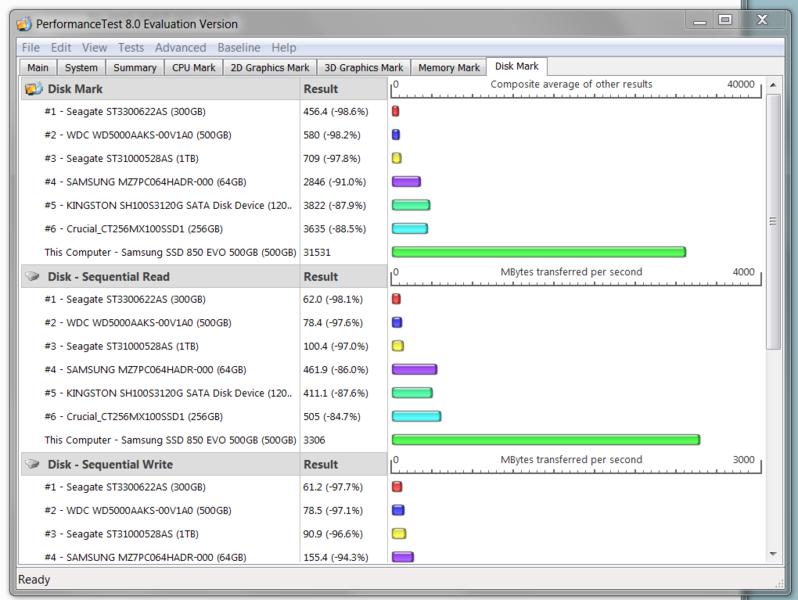The height and width of the screenshot is (600, 798).
Task: Click result 2846 (-91.0%)
Action: pos(335,182)
